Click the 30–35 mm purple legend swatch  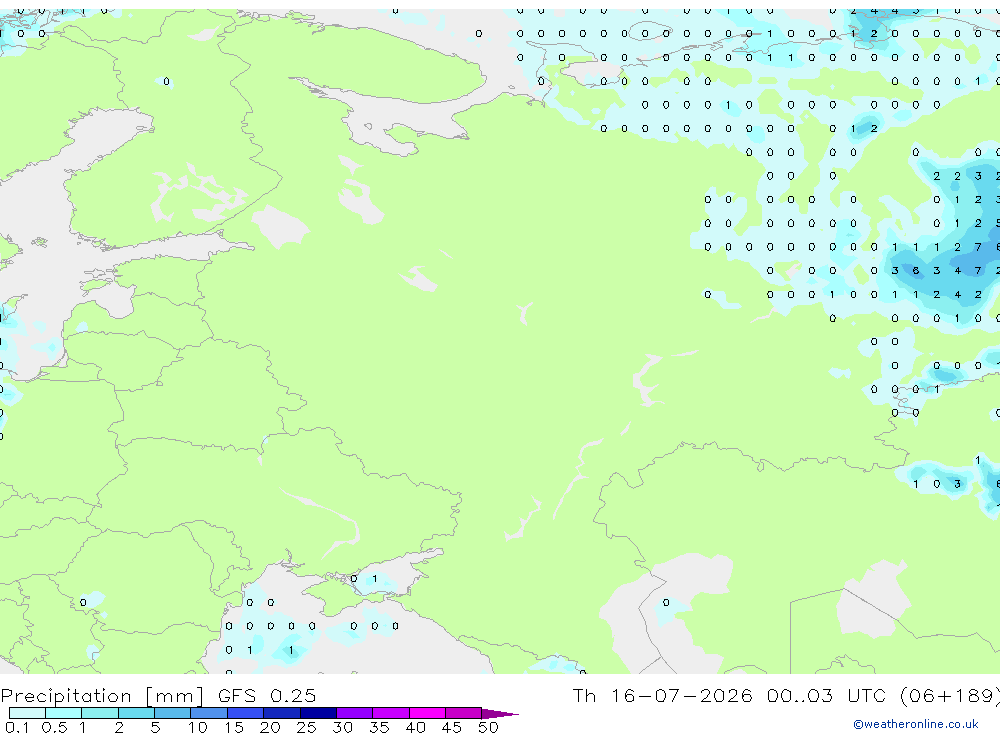355,713
